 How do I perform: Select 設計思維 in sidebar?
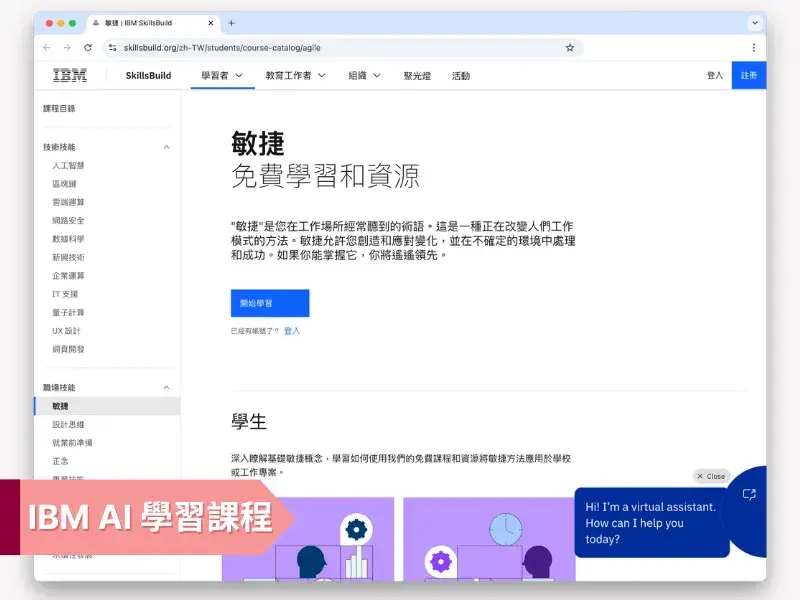(x=68, y=424)
